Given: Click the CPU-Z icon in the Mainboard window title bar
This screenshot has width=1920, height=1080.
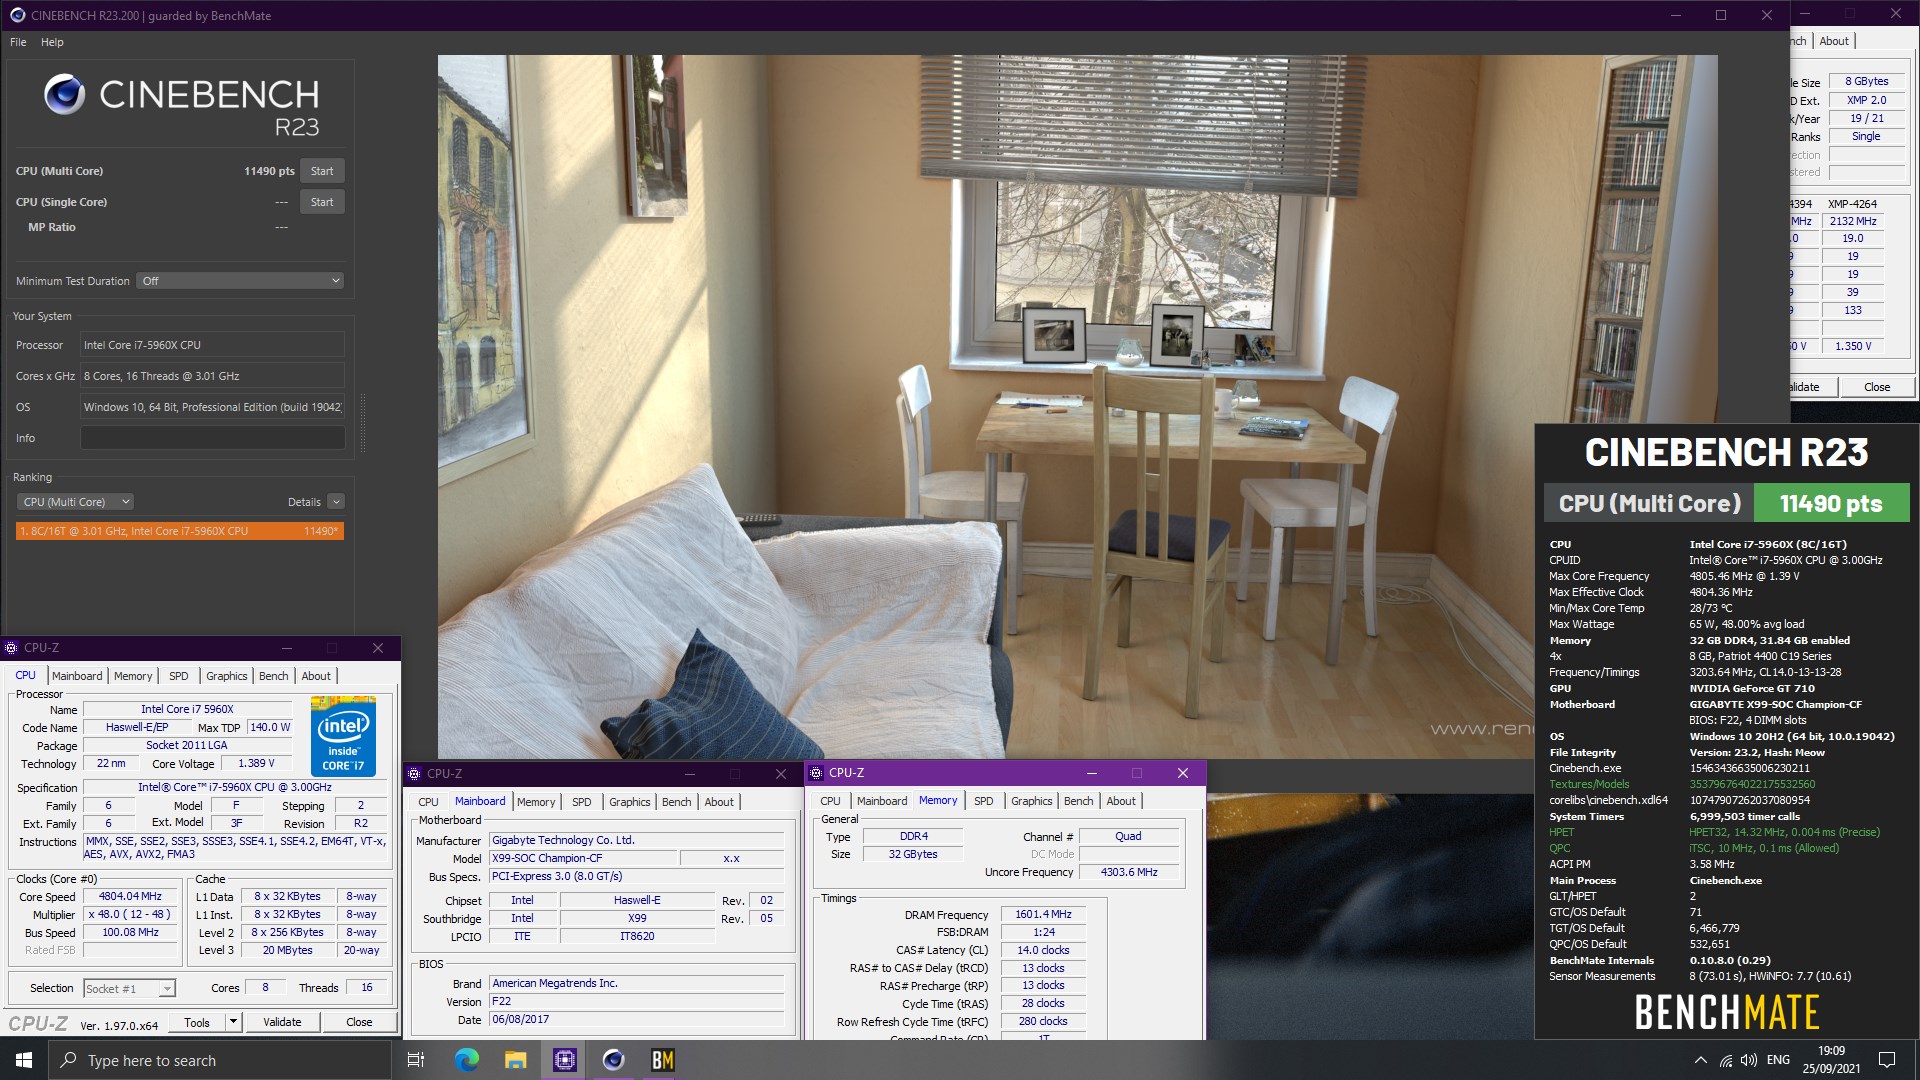Looking at the screenshot, I should [415, 774].
